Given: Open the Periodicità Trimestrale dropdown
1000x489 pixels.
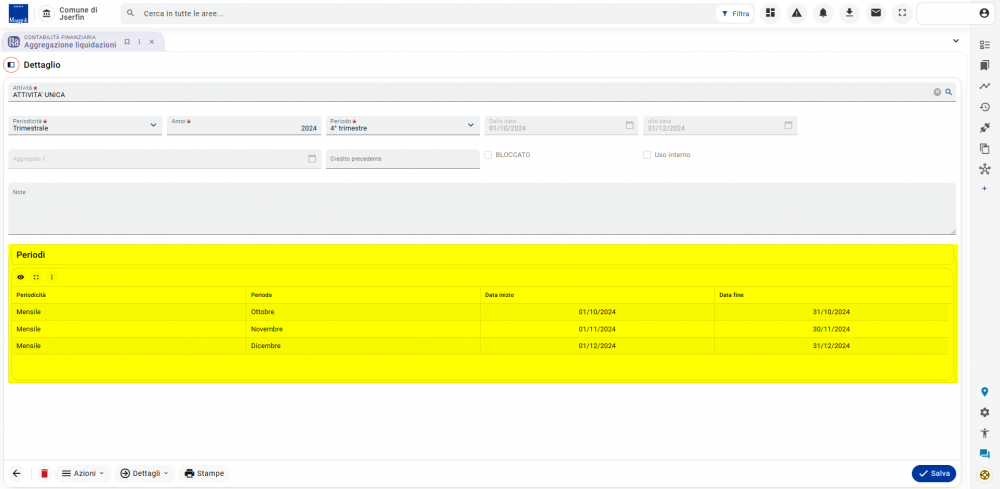Looking at the screenshot, I should (x=85, y=125).
